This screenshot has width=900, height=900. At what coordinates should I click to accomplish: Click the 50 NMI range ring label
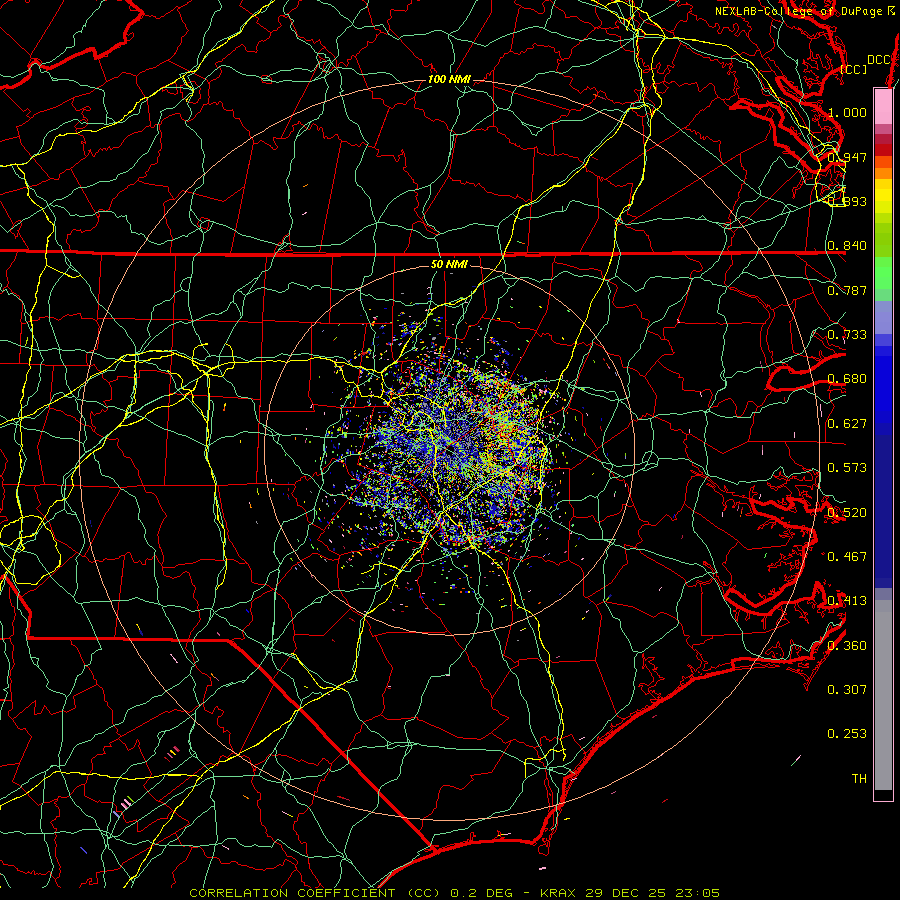click(x=449, y=264)
